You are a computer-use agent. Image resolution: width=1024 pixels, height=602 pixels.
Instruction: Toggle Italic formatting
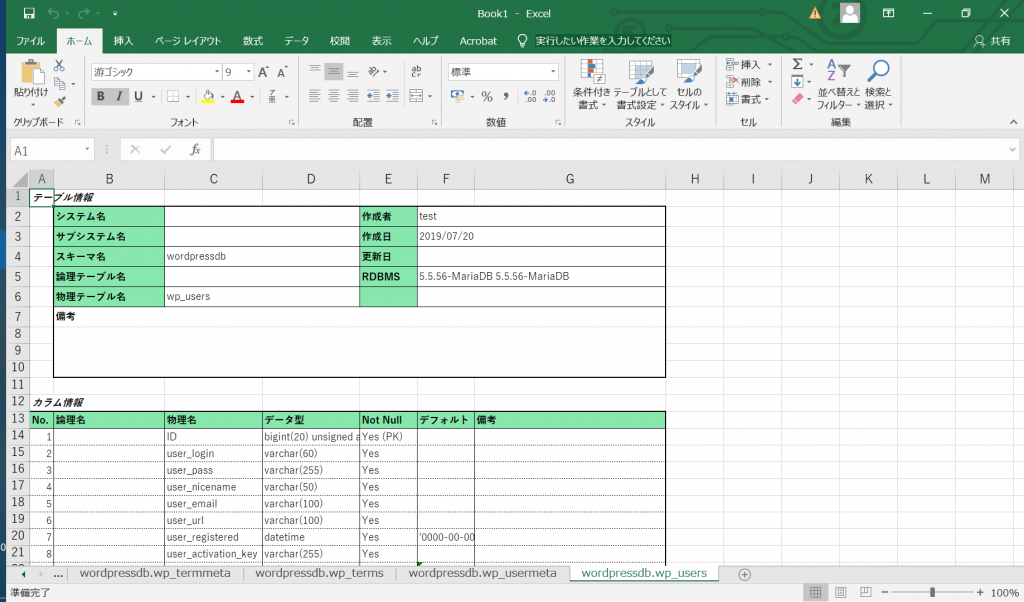pyautogui.click(x=119, y=97)
